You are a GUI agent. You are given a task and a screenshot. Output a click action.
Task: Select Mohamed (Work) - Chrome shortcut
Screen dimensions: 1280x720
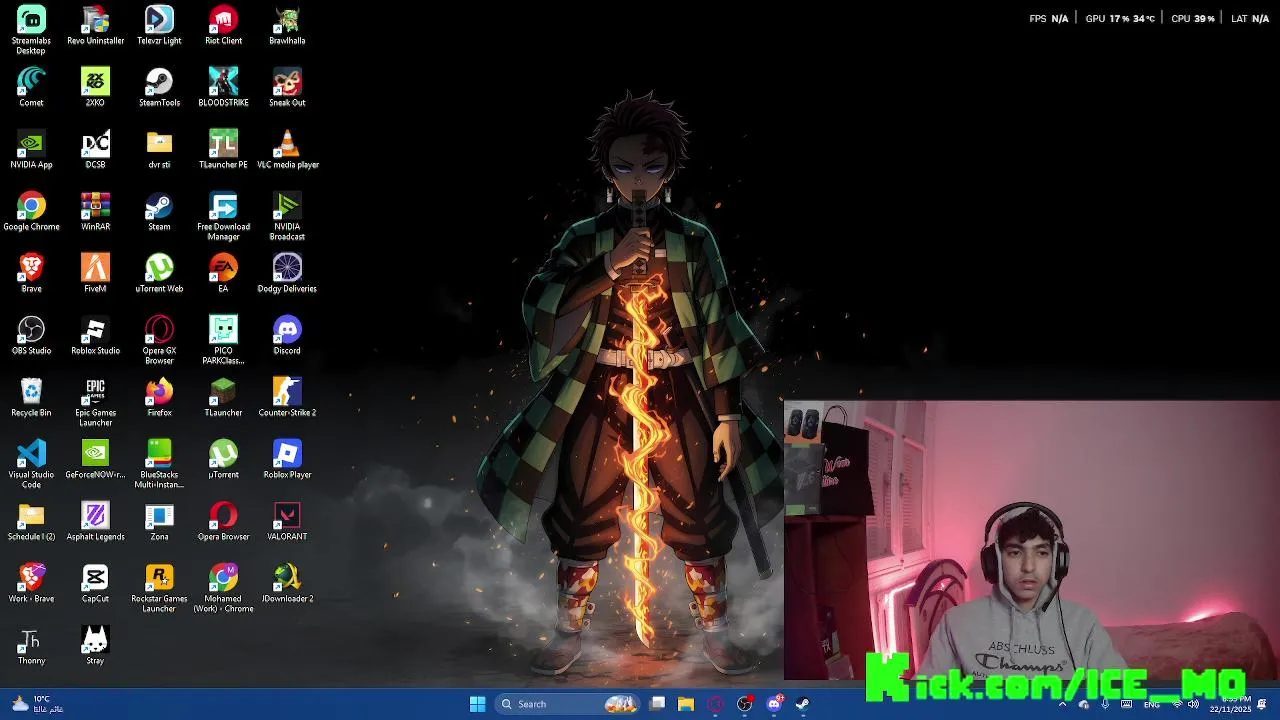(223, 588)
